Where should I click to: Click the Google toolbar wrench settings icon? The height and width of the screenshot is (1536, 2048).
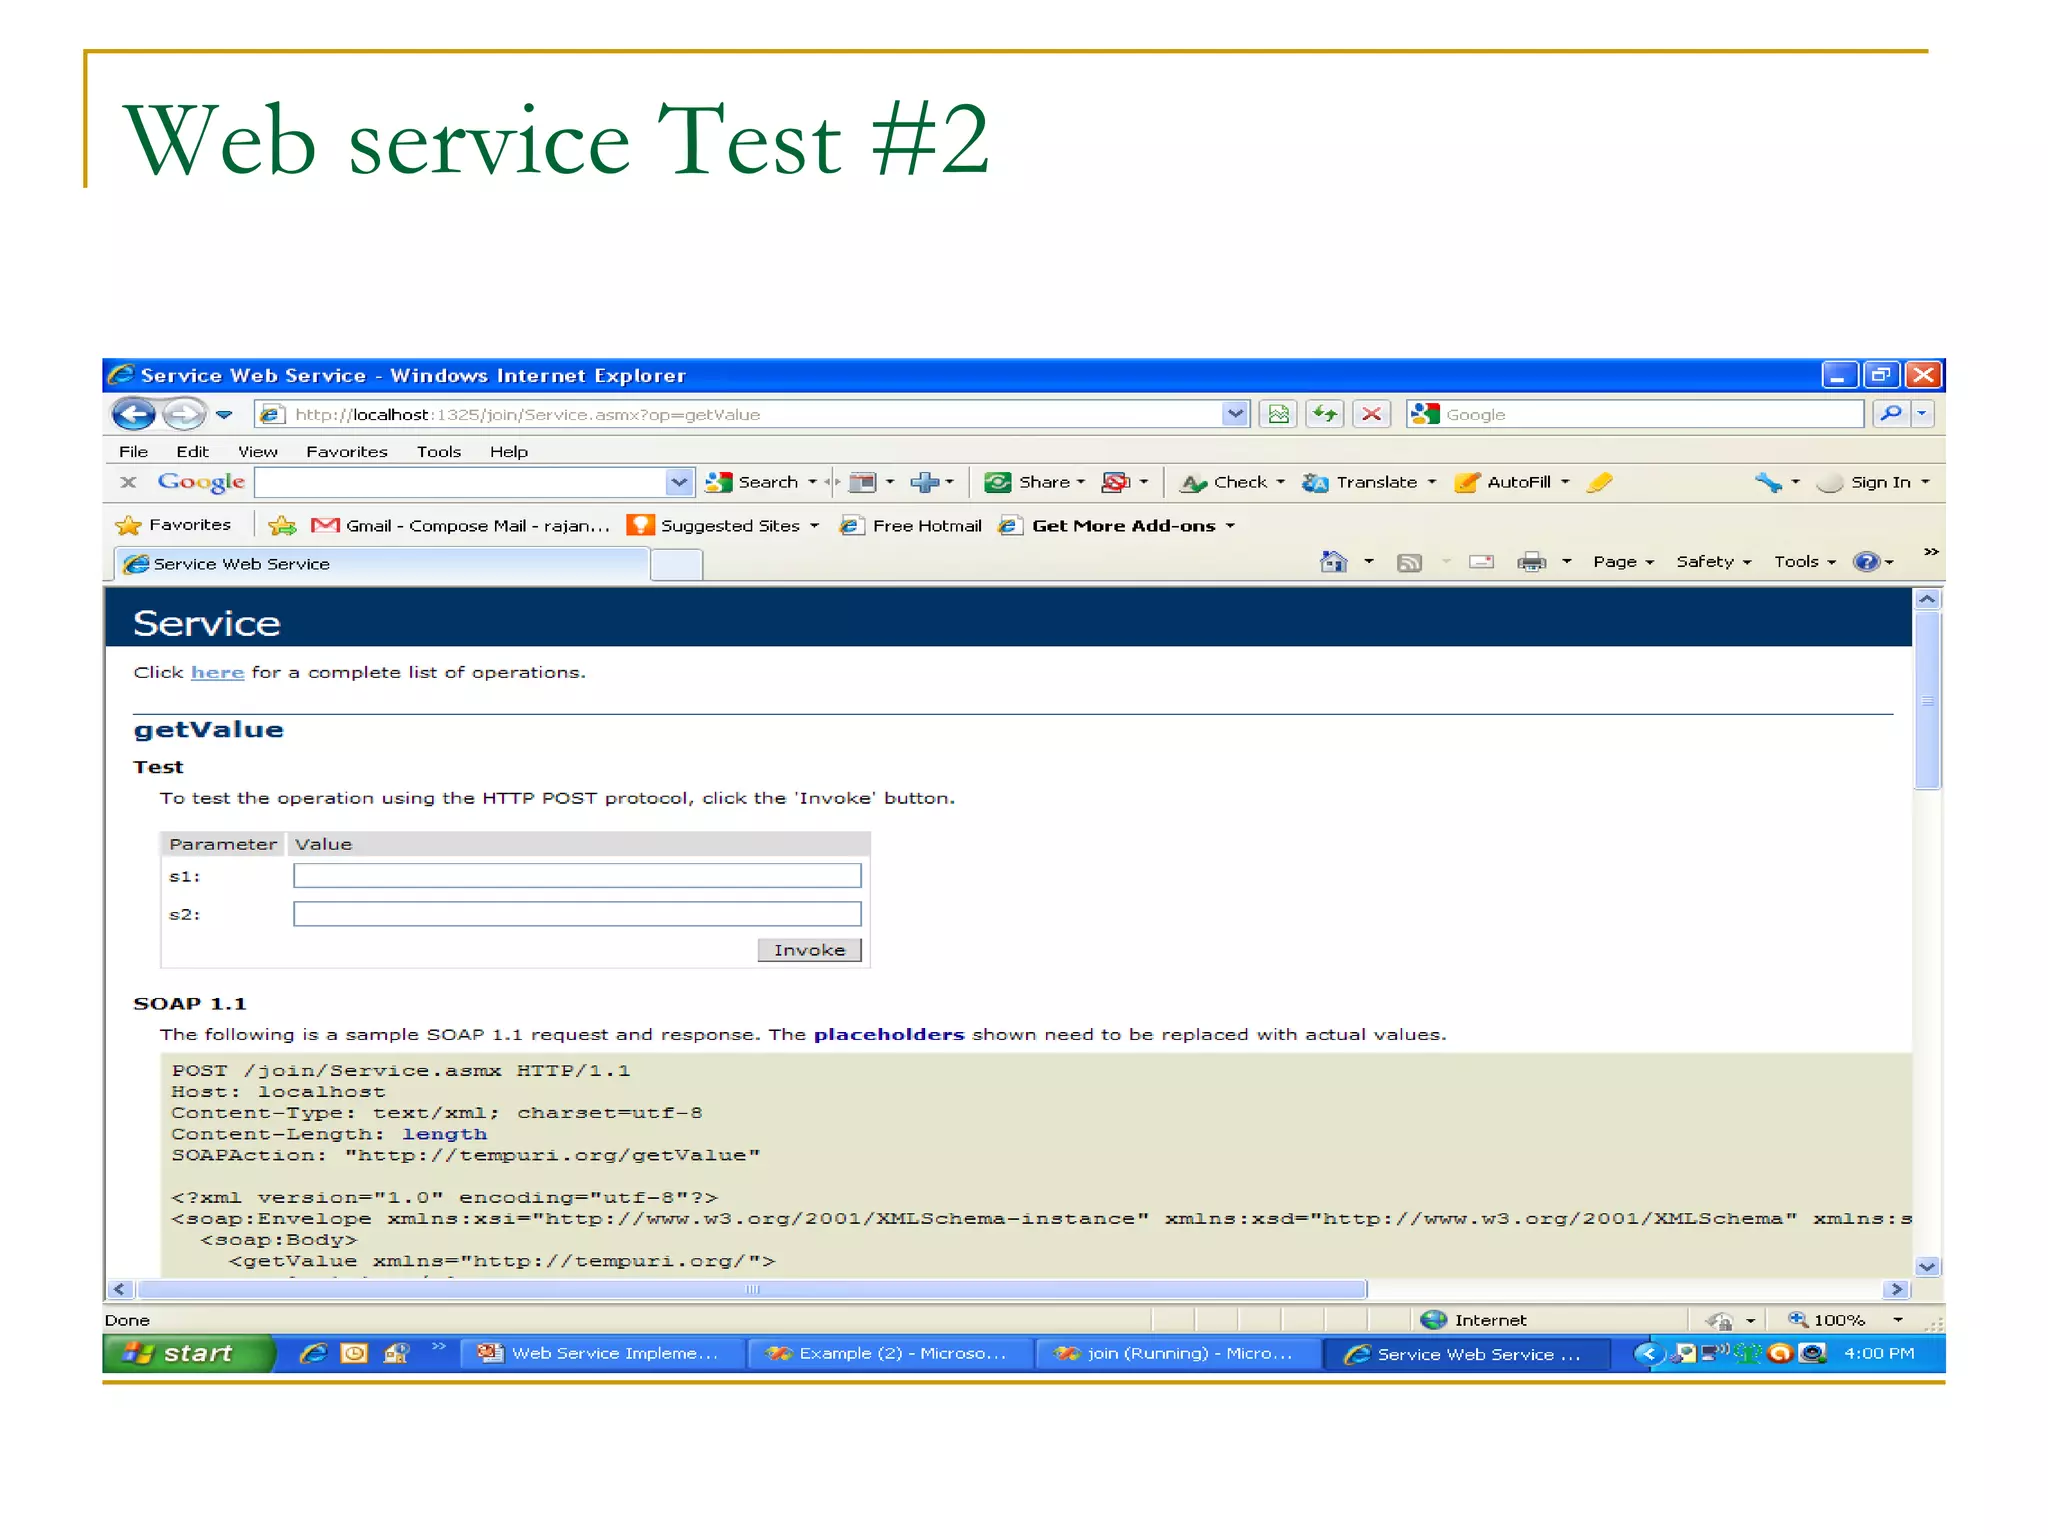[x=1768, y=482]
